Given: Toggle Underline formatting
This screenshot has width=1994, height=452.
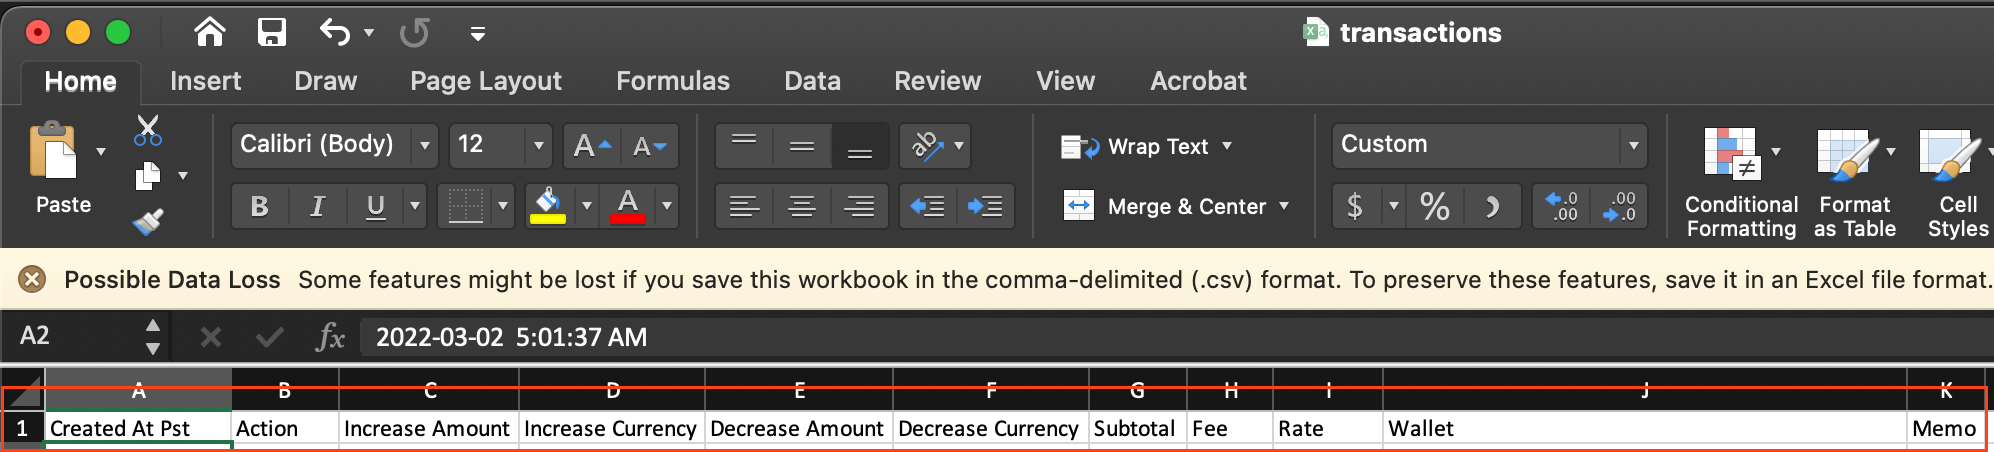Looking at the screenshot, I should pos(375,207).
